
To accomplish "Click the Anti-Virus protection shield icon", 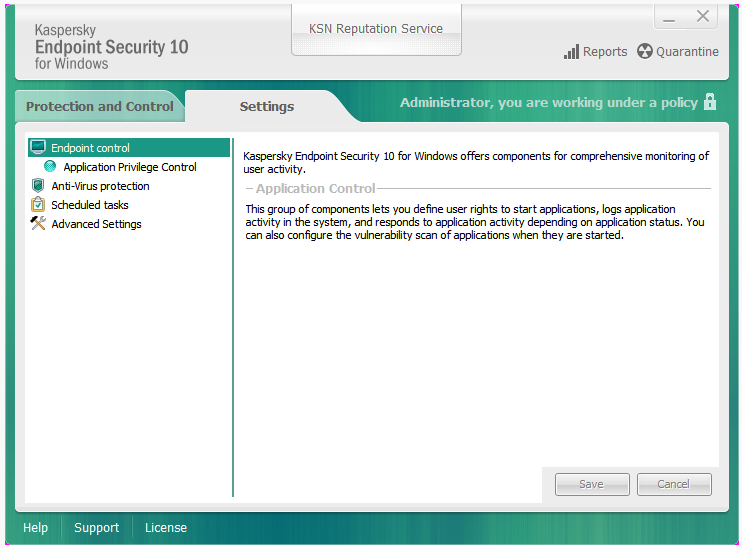I will point(38,186).
